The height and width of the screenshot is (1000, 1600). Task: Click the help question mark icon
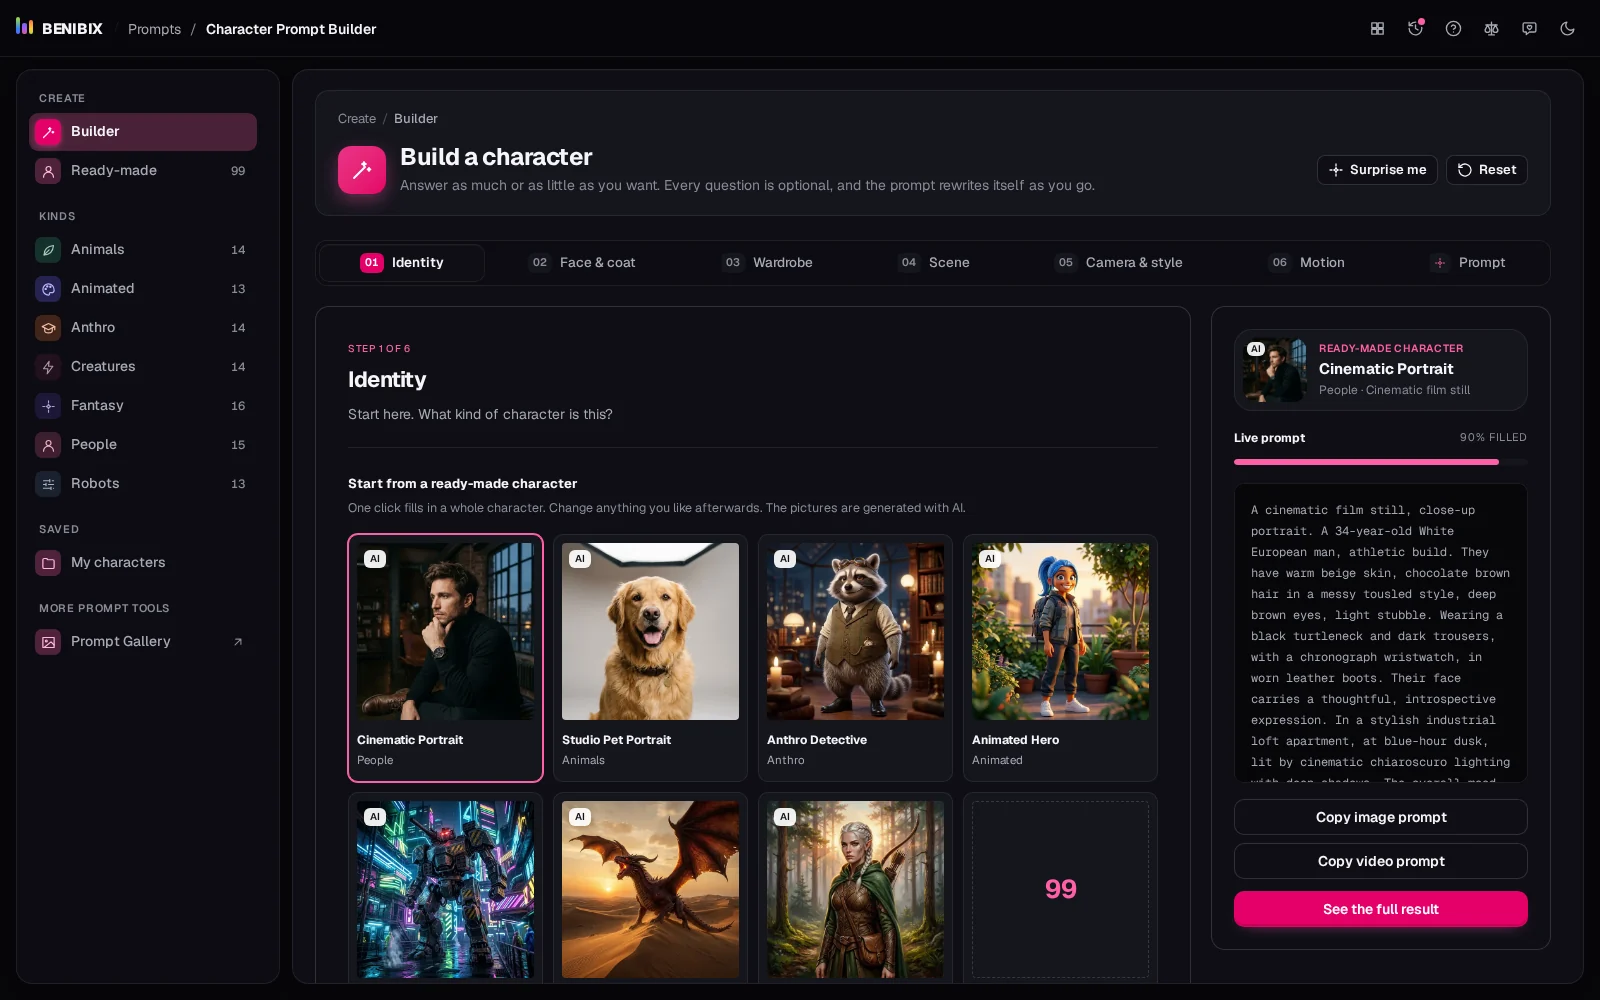point(1453,29)
